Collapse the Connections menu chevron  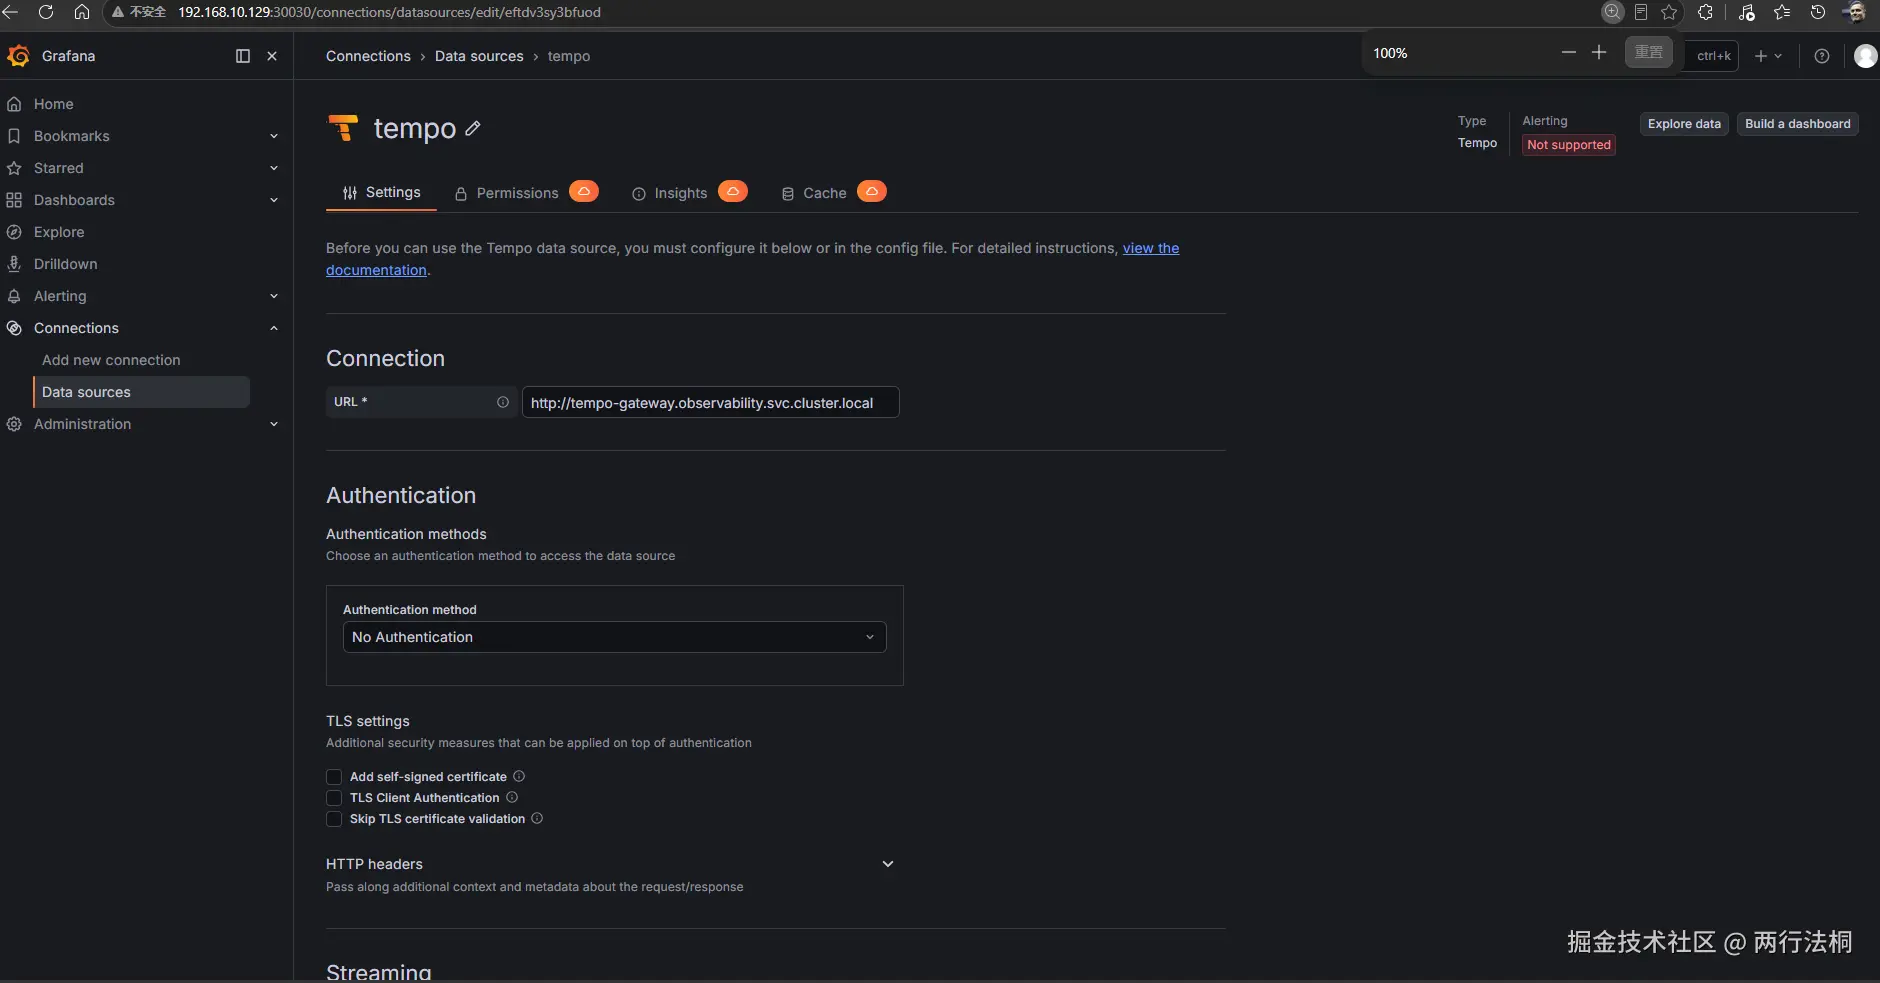pos(274,328)
